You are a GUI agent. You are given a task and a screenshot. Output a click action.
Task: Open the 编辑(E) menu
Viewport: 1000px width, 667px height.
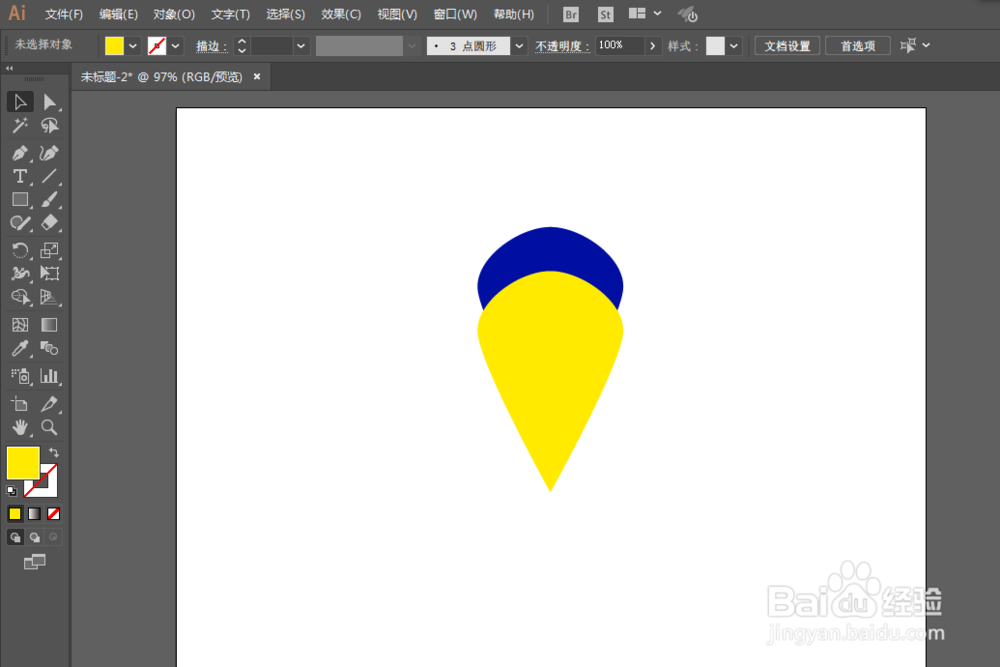point(119,14)
